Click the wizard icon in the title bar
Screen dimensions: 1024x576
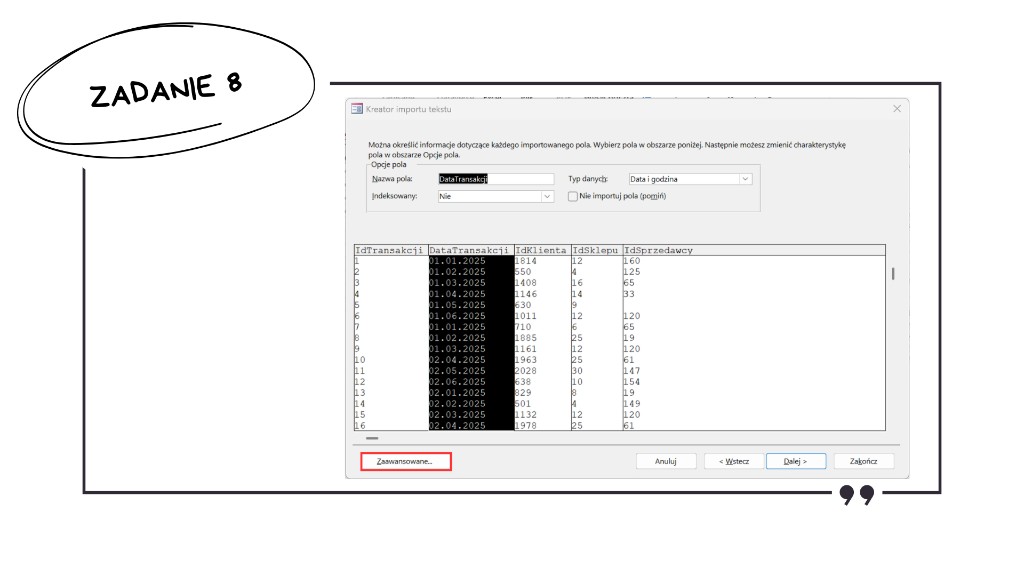pyautogui.click(x=357, y=109)
